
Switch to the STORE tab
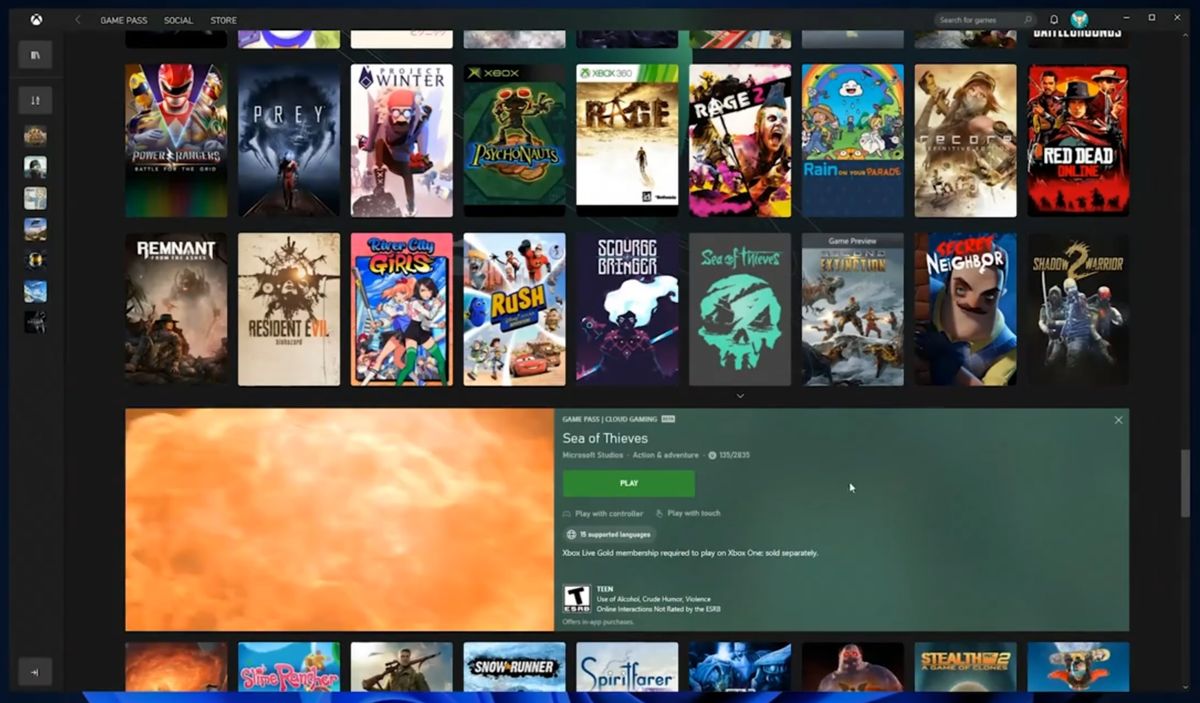coord(223,19)
